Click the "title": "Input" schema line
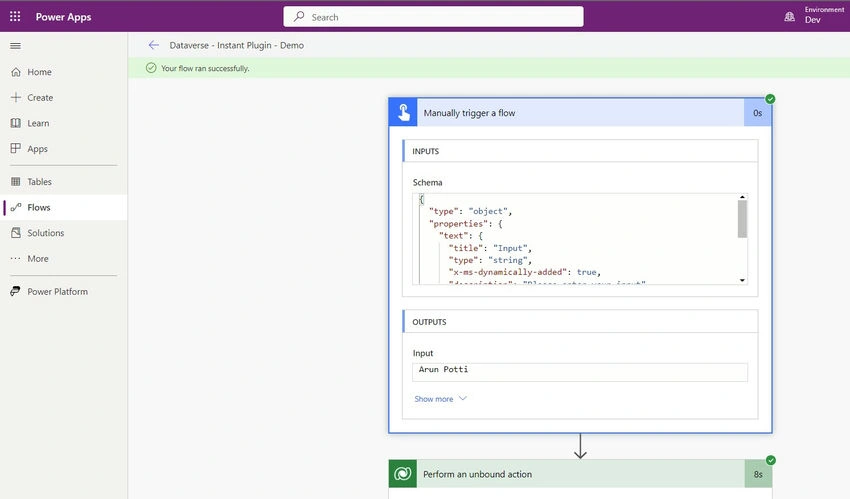850x499 pixels. [490, 248]
